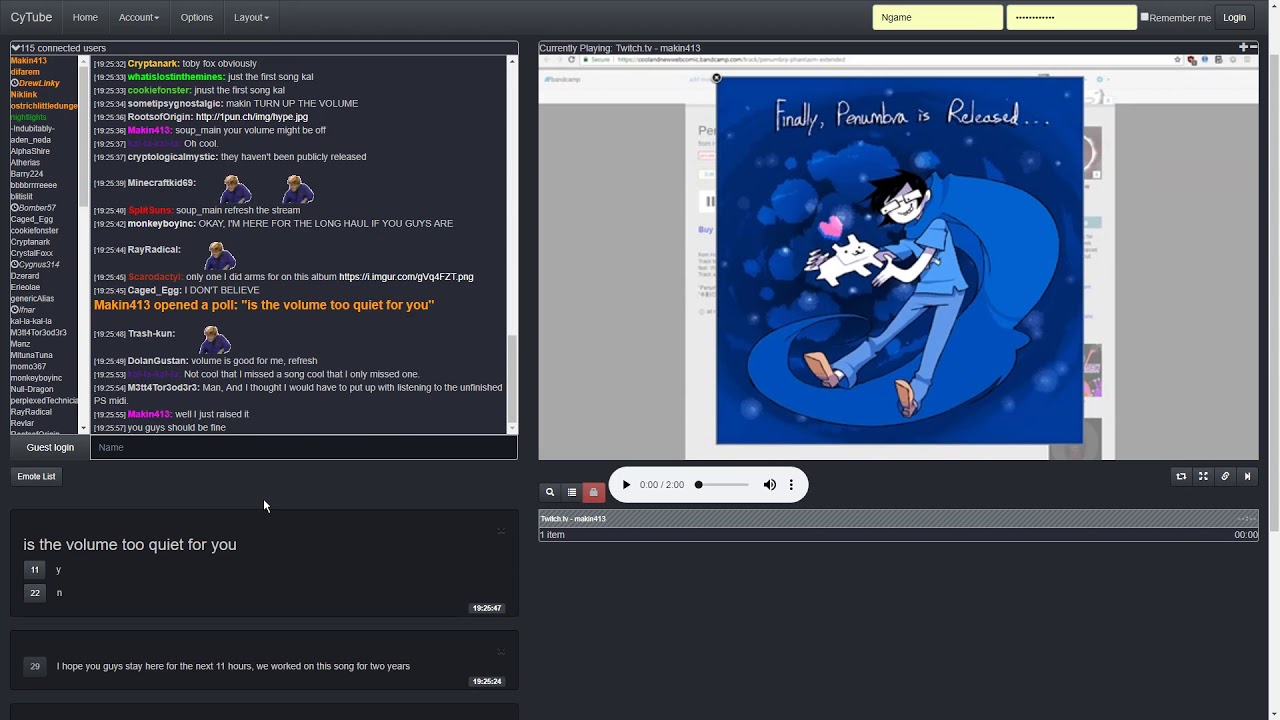Open the playlist search button

click(550, 492)
